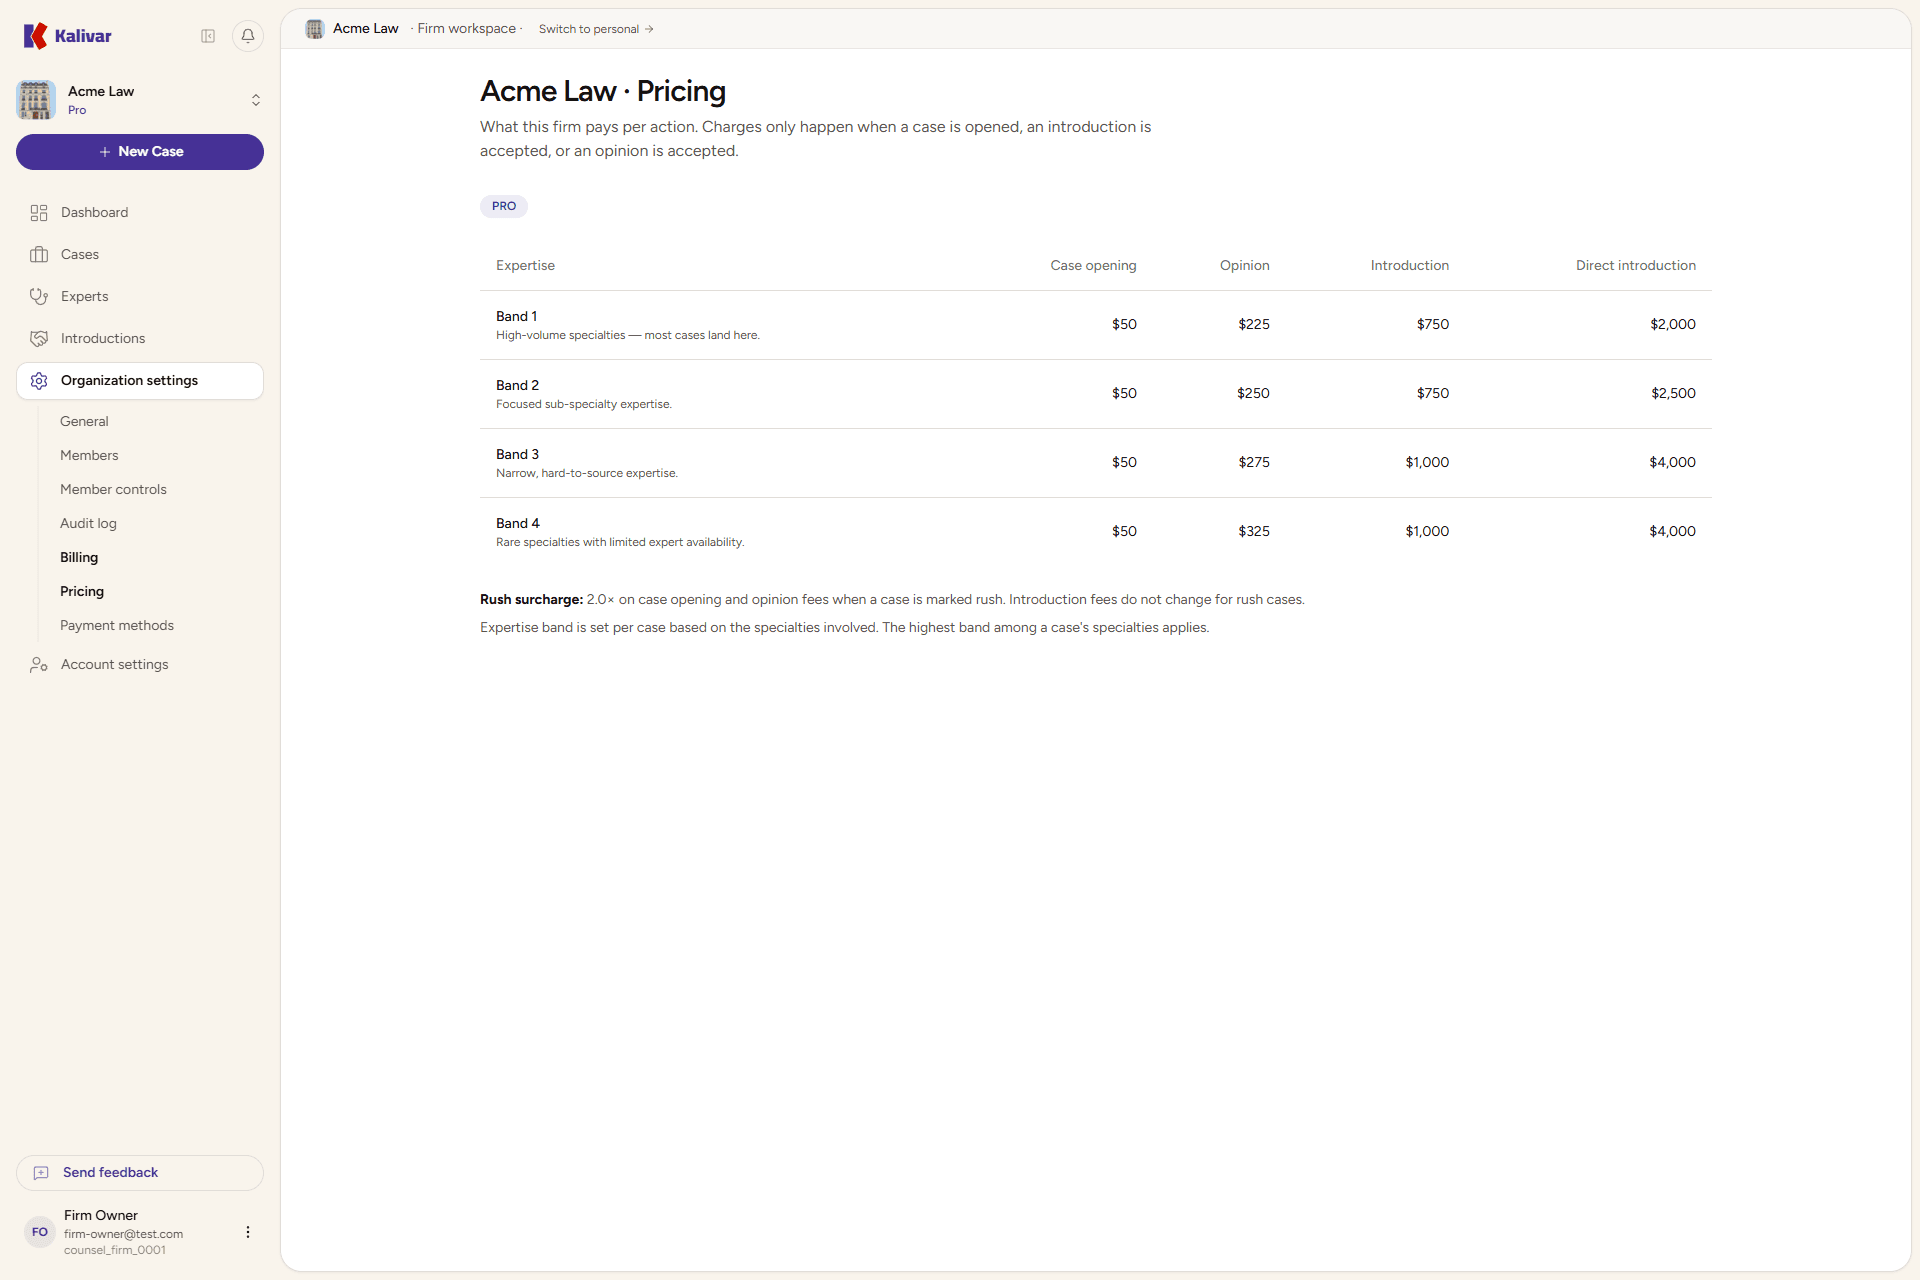Start a New Case
The width and height of the screenshot is (1920, 1280).
(x=140, y=152)
